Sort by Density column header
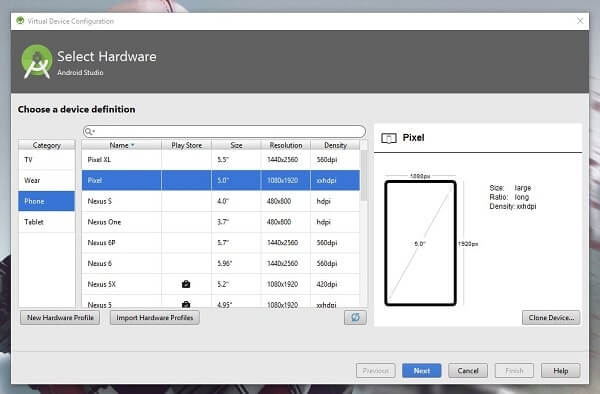600x394 pixels. tap(335, 145)
